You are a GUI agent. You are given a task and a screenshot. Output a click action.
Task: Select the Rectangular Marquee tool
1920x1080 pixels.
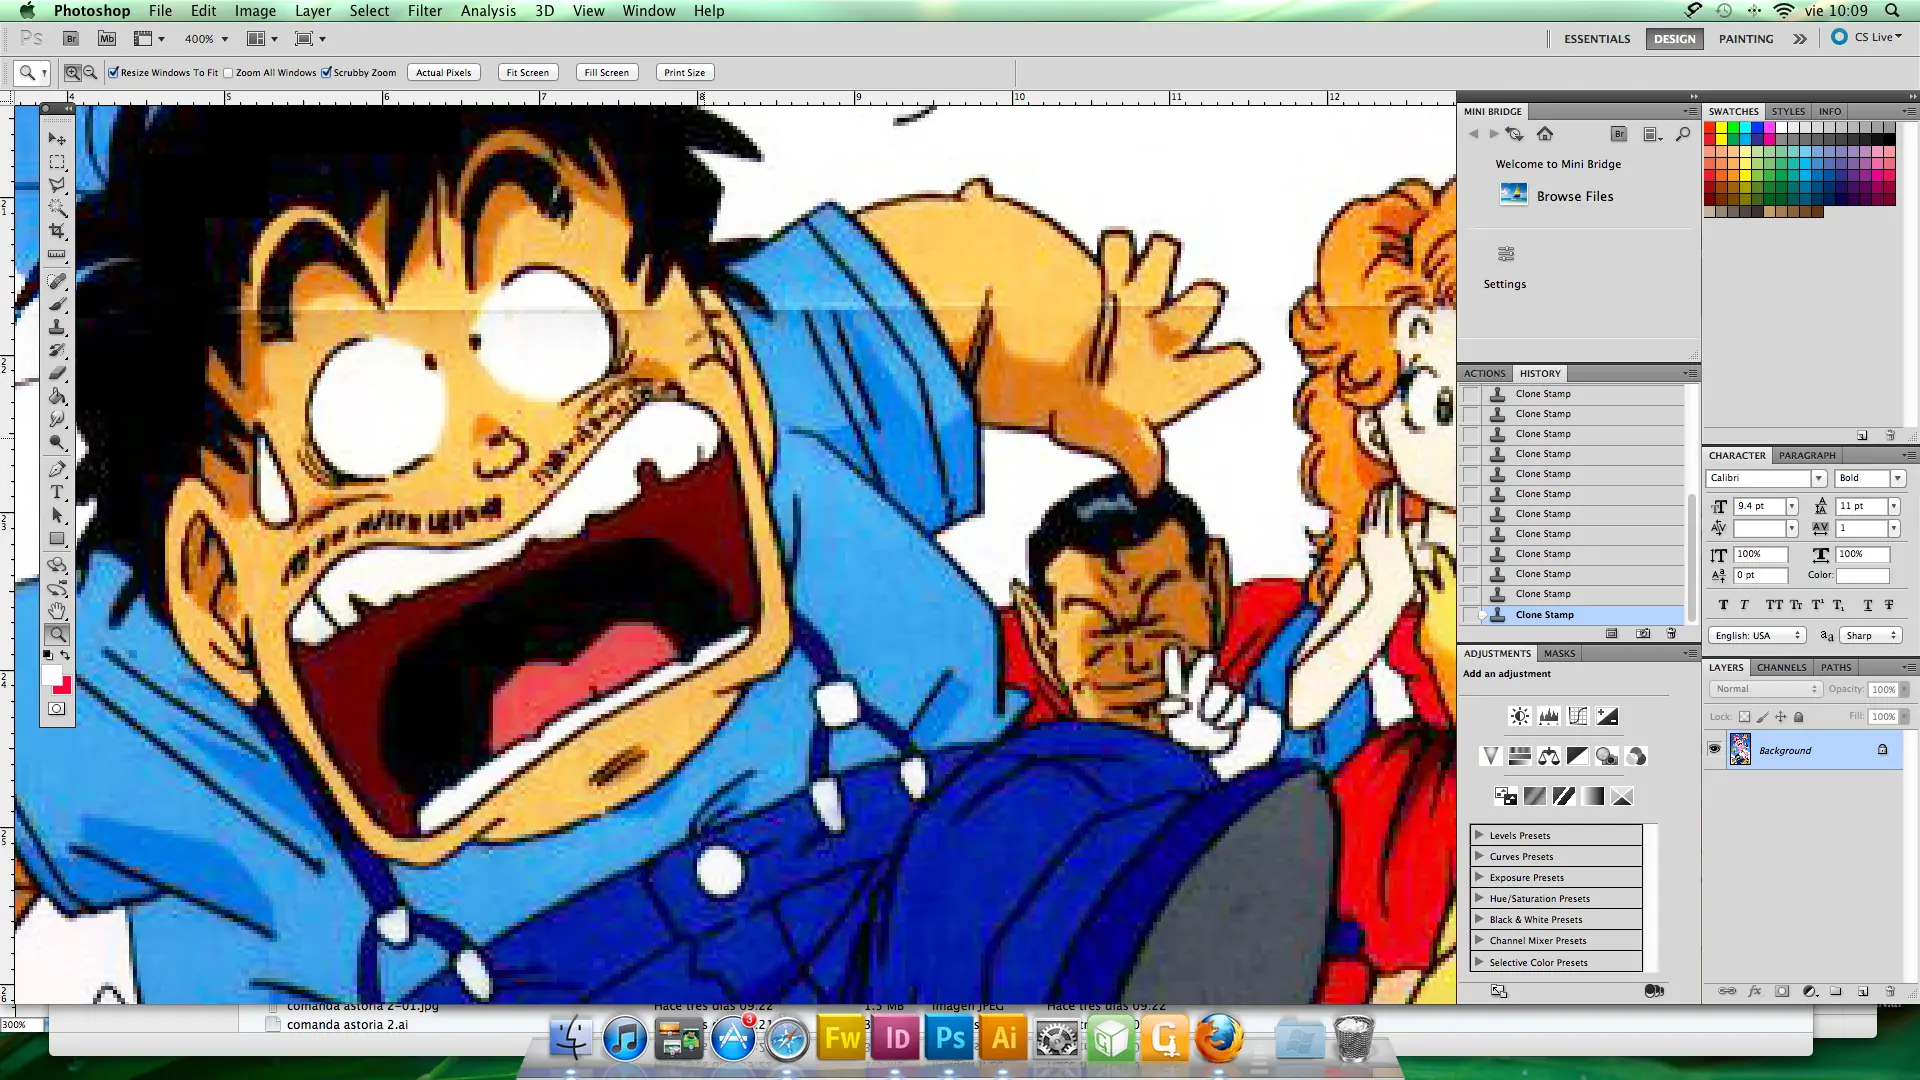tap(57, 162)
